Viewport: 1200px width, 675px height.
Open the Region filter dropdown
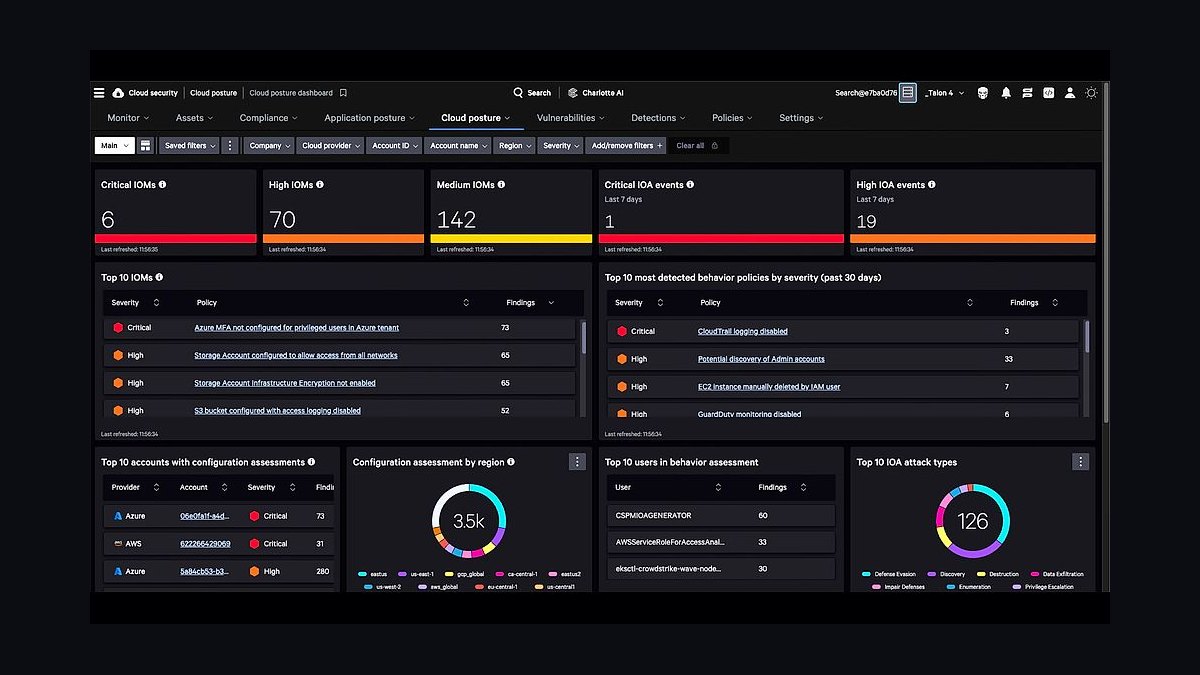click(x=515, y=145)
